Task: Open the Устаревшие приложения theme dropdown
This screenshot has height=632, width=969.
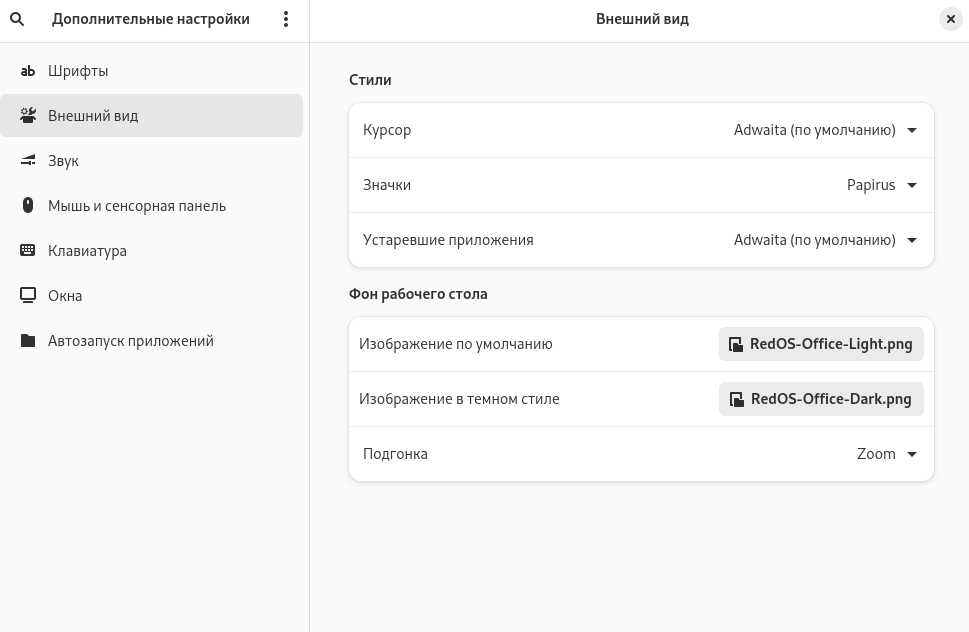Action: click(x=825, y=240)
